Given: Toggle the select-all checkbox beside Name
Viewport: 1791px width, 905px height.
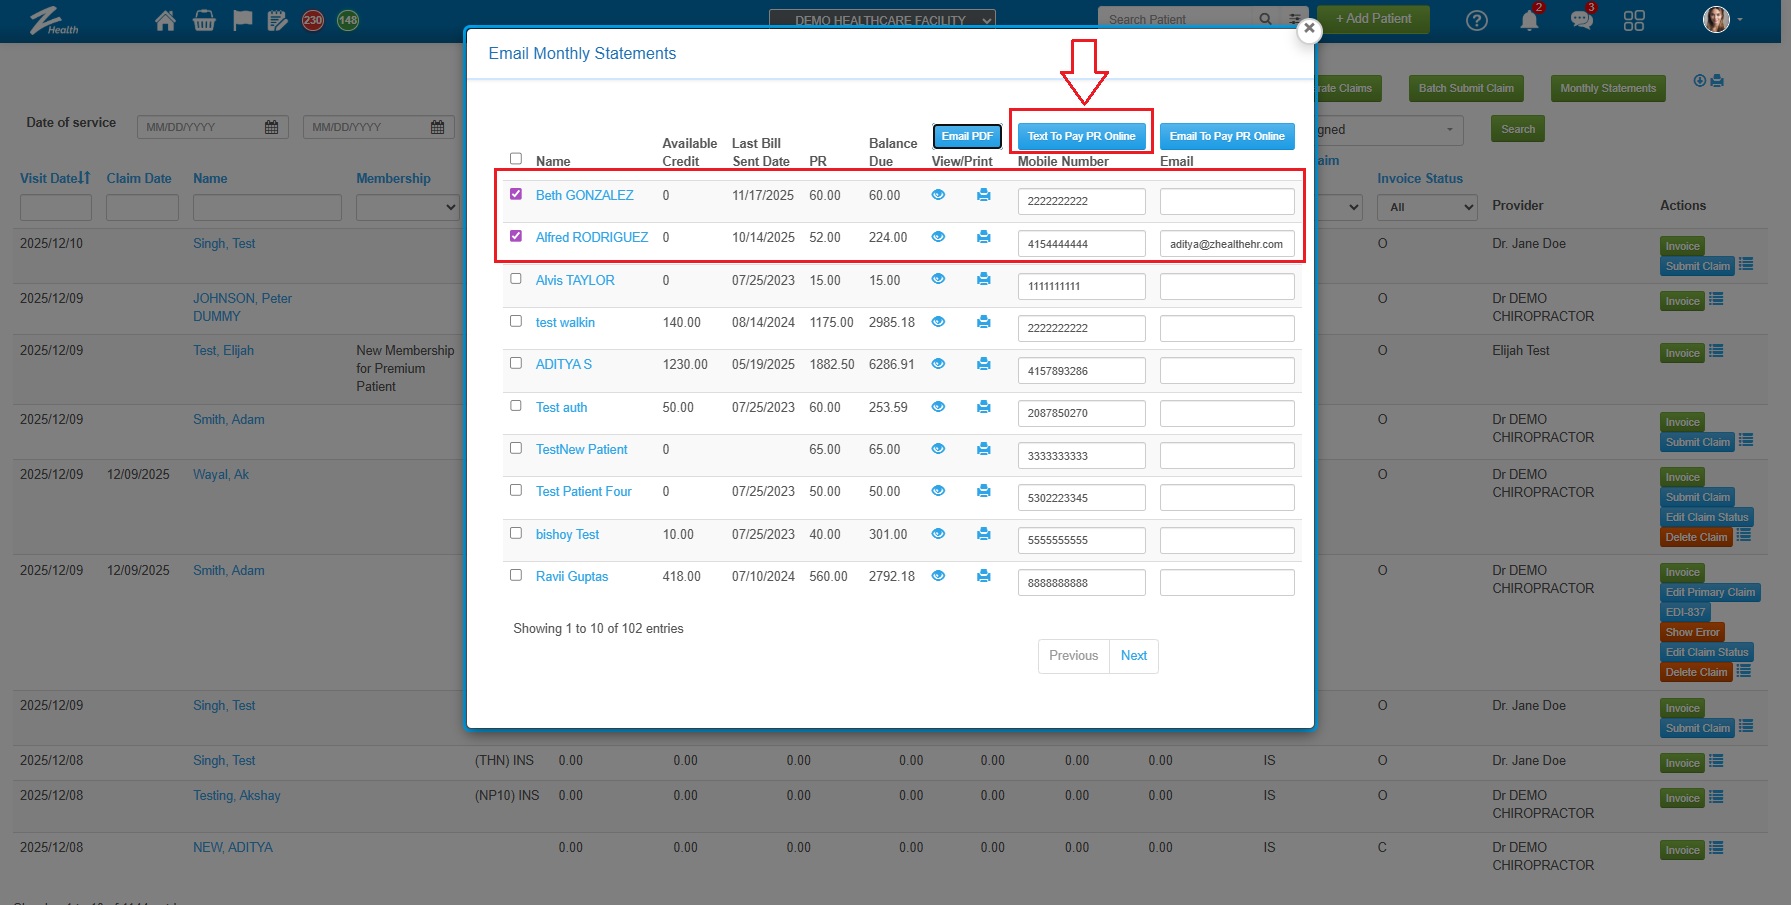Looking at the screenshot, I should click(x=516, y=159).
